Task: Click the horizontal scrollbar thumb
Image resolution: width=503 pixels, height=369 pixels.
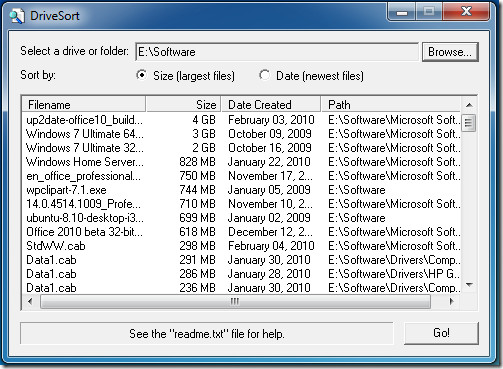Action: tap(235, 302)
